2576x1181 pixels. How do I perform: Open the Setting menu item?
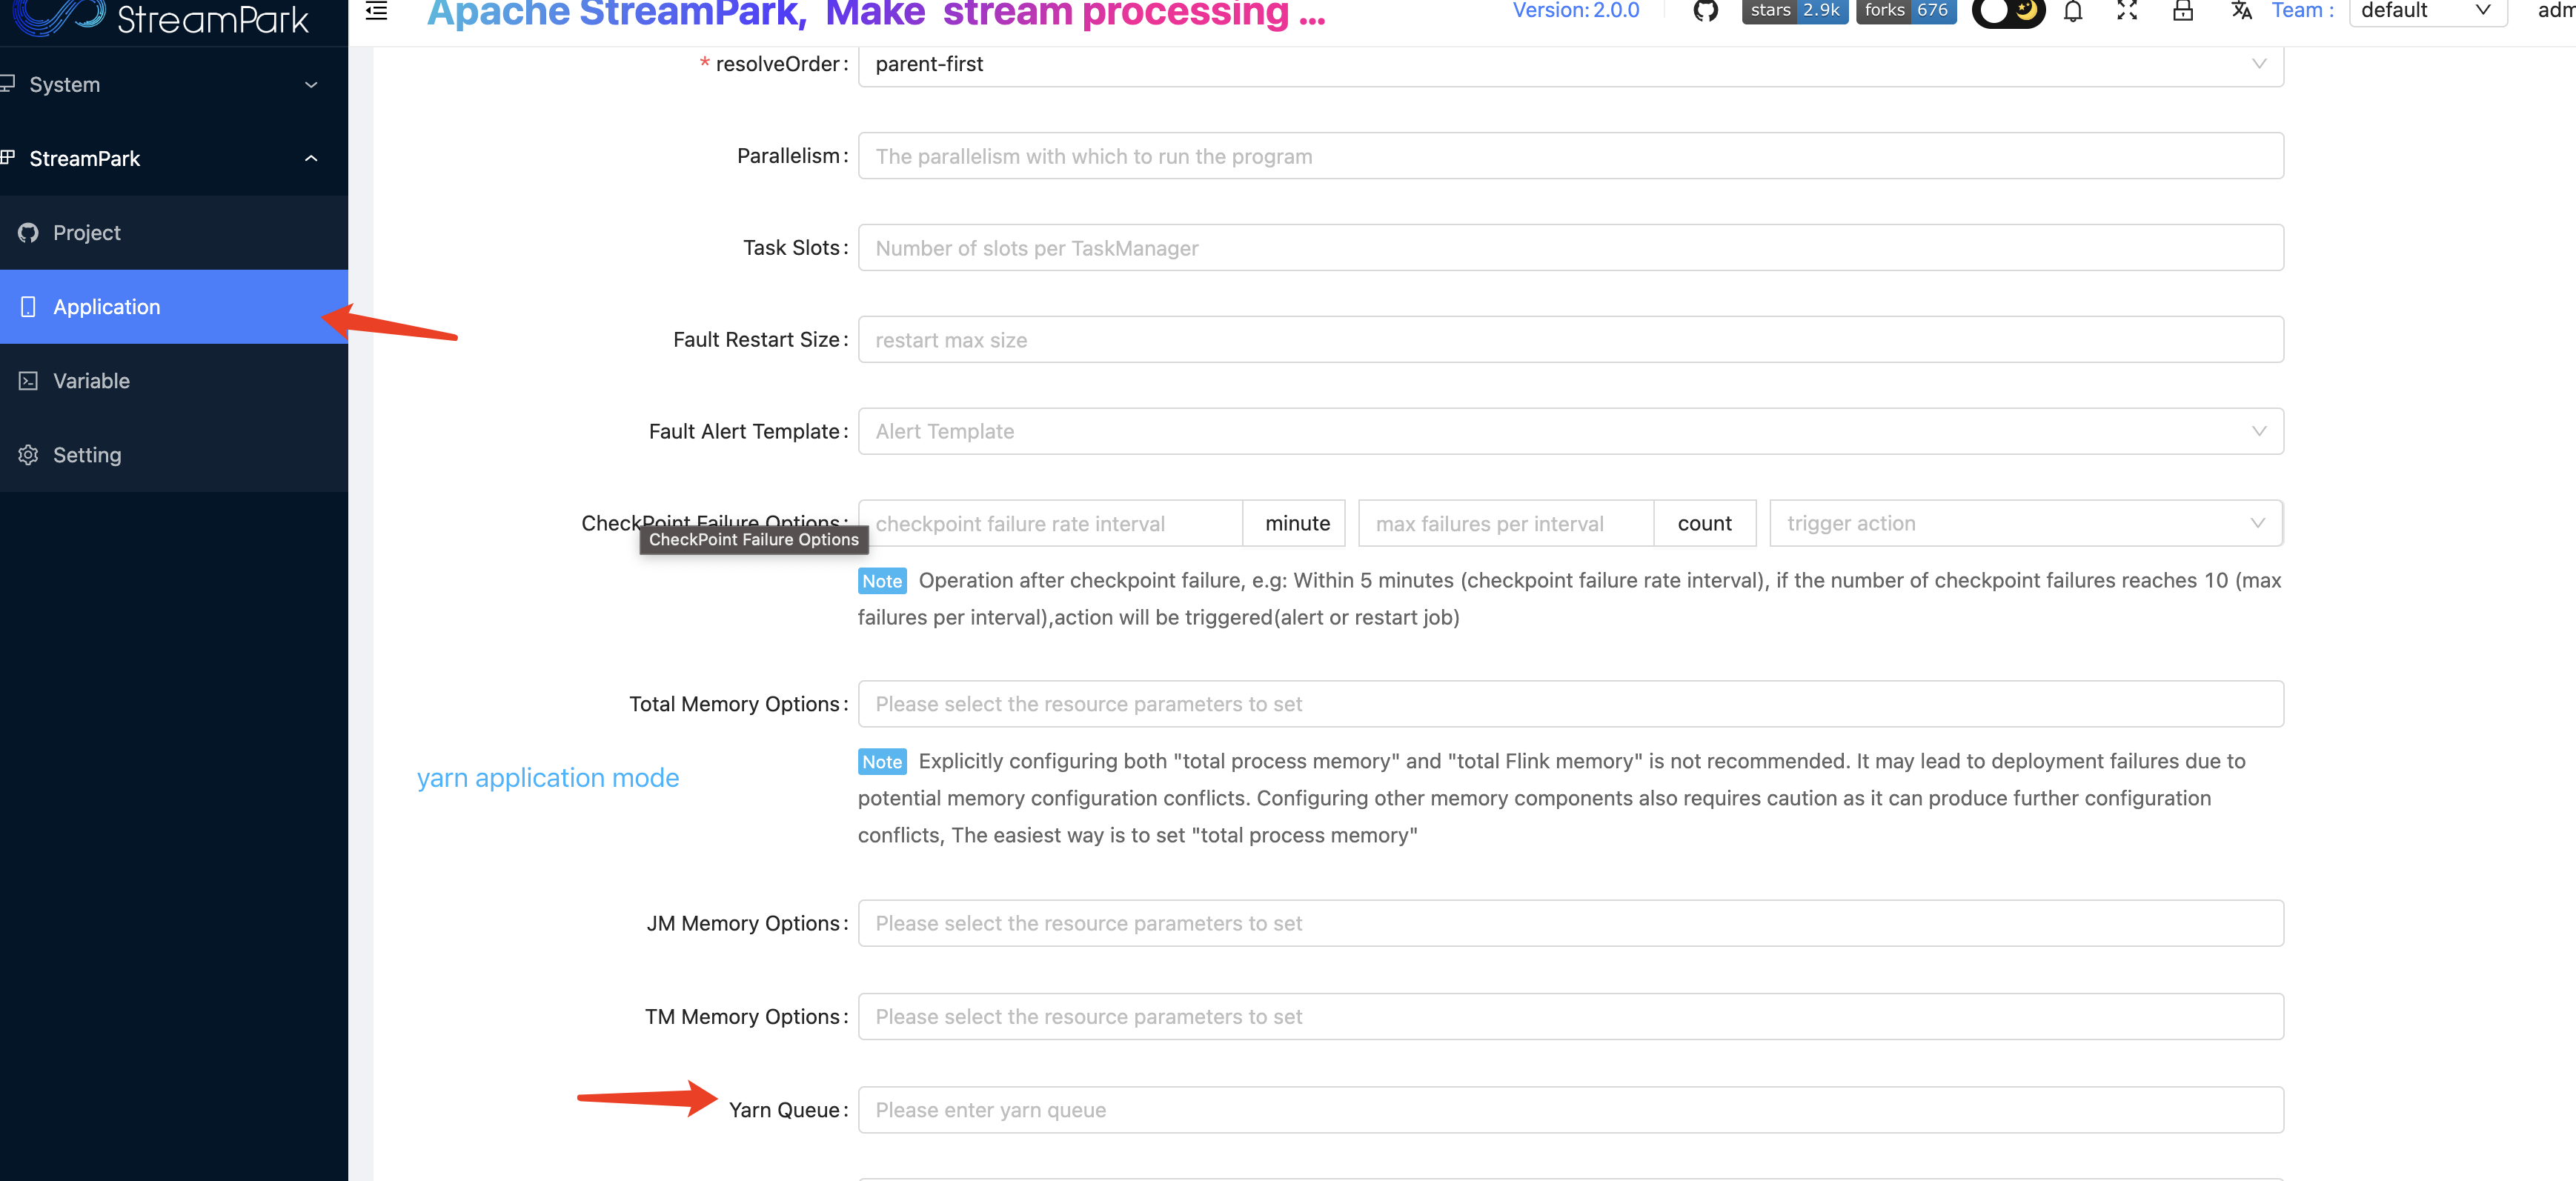87,455
